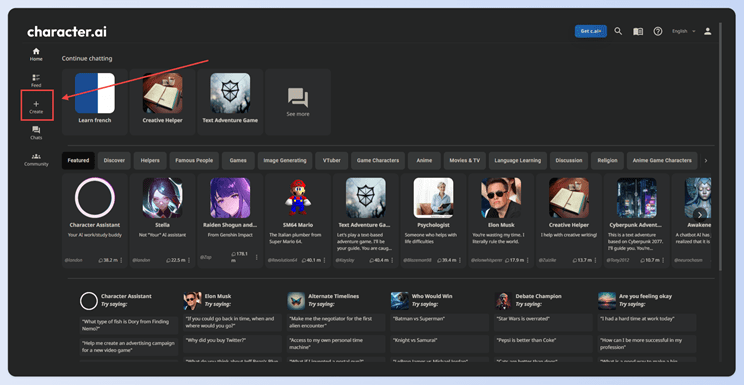Select the Featured tab
The height and width of the screenshot is (385, 744).
[78, 160]
